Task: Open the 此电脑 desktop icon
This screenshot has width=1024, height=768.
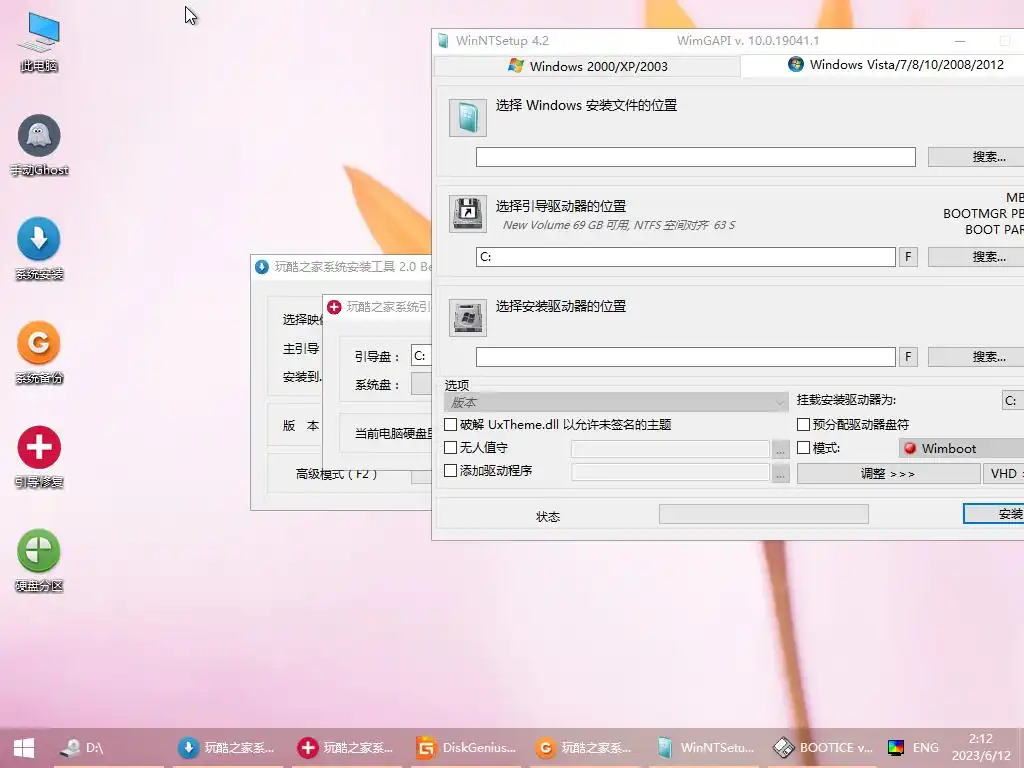Action: point(39,41)
